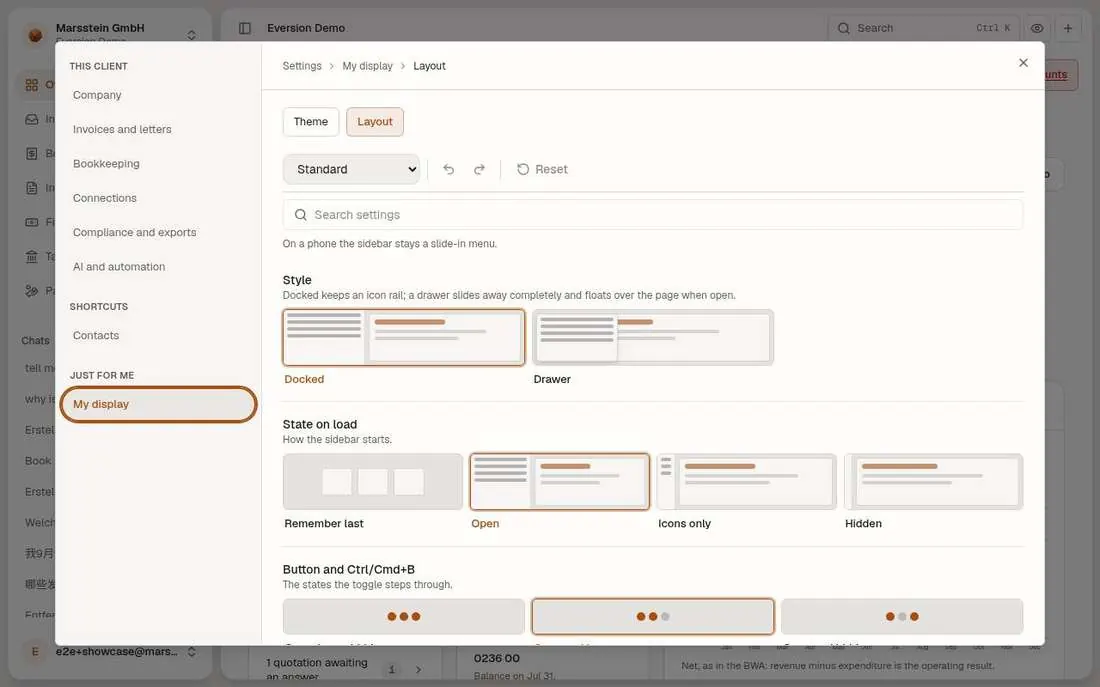Select the toggle option with grey last dot

(653, 616)
